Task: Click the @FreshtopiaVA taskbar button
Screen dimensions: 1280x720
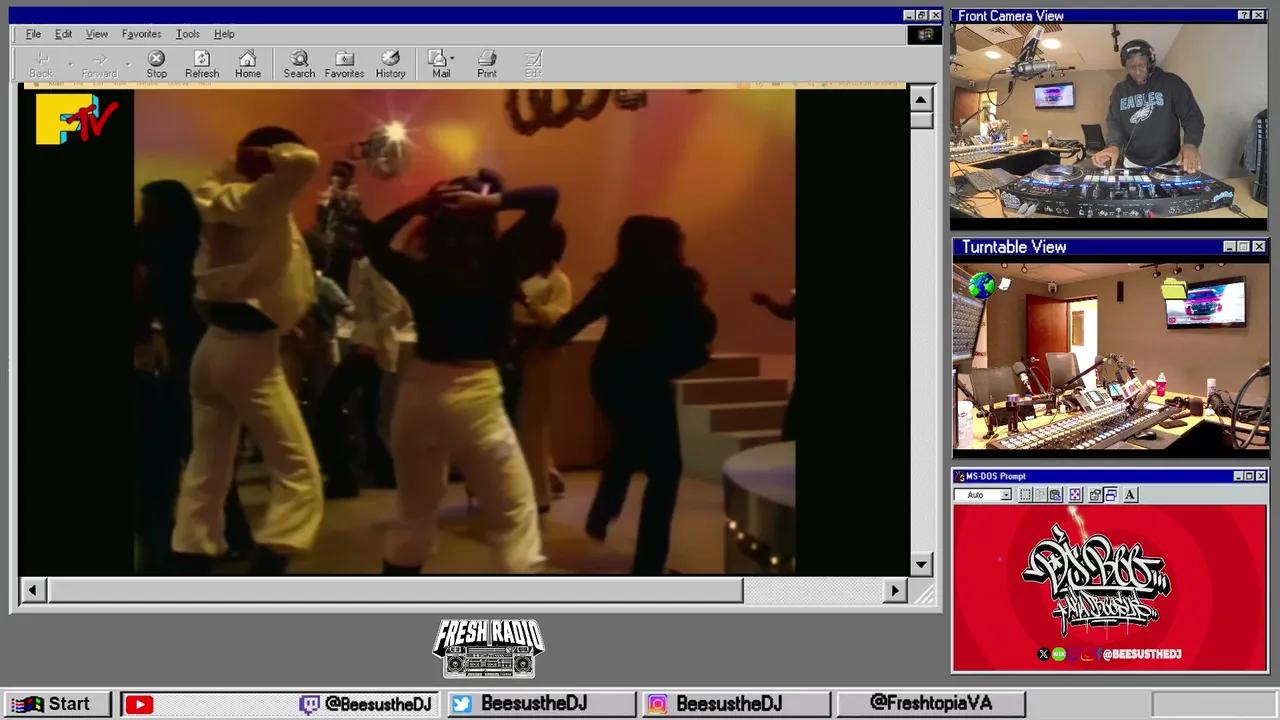Action: [930, 704]
